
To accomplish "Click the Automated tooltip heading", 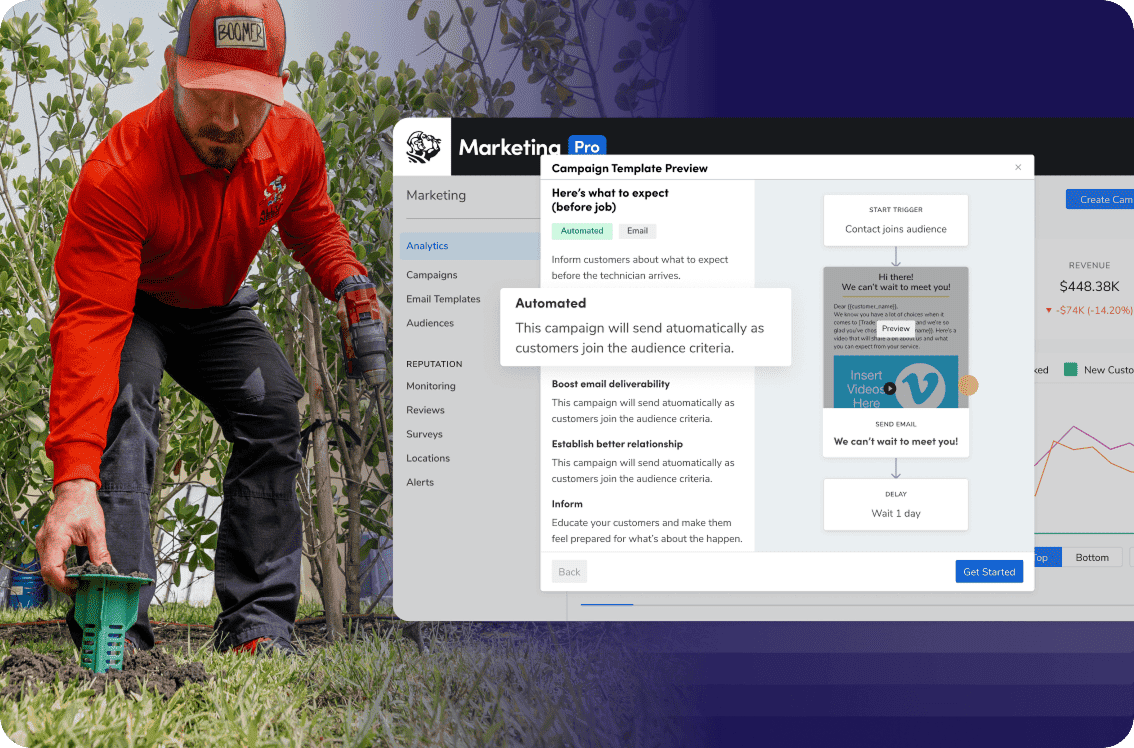I will pyautogui.click(x=550, y=303).
